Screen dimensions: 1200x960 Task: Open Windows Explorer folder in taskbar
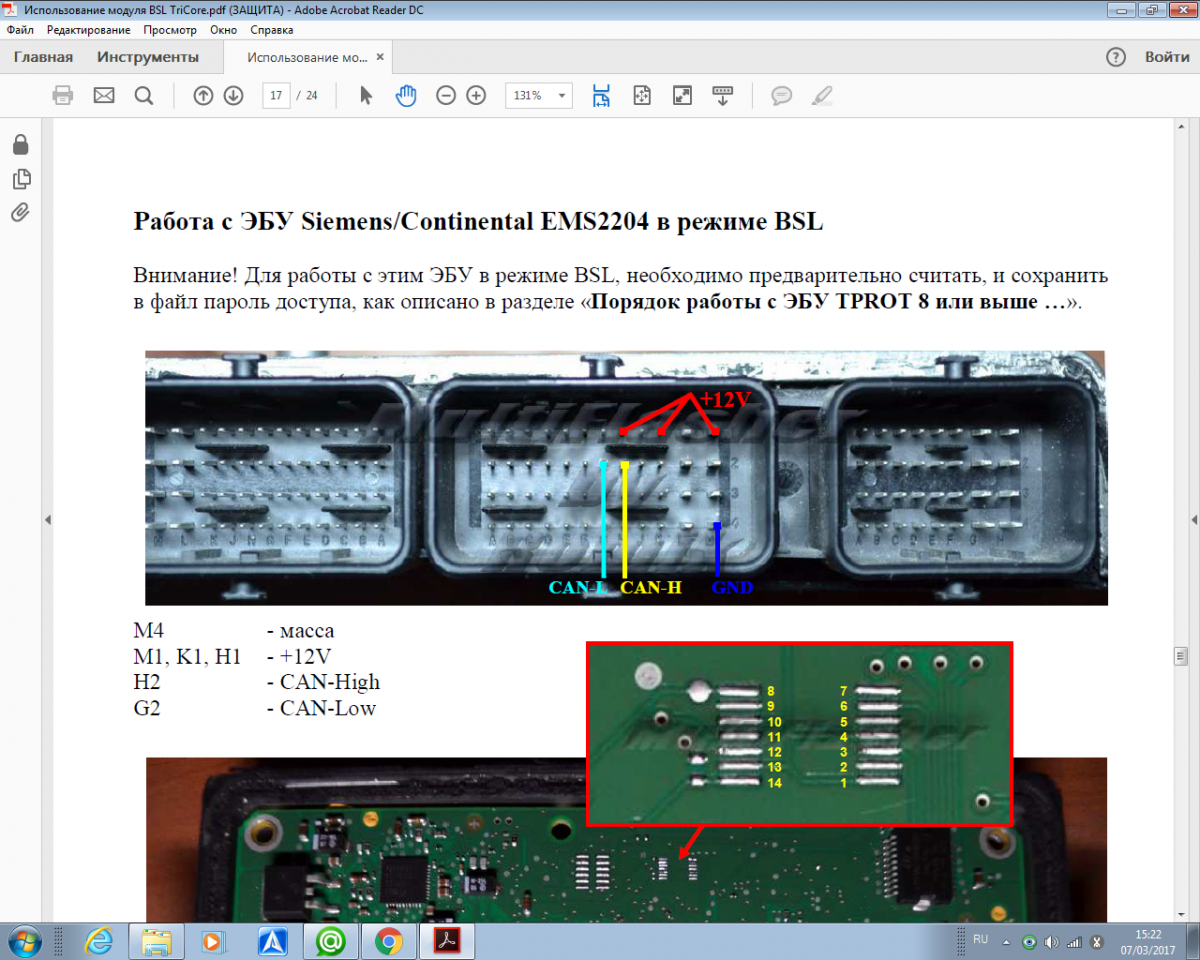(156, 941)
